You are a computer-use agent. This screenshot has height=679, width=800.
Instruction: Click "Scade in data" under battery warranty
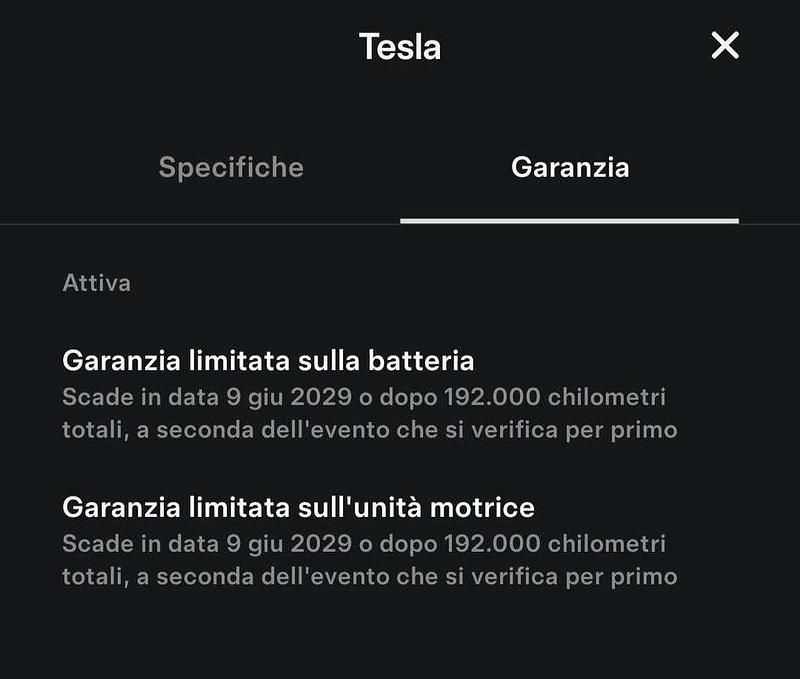tap(139, 397)
